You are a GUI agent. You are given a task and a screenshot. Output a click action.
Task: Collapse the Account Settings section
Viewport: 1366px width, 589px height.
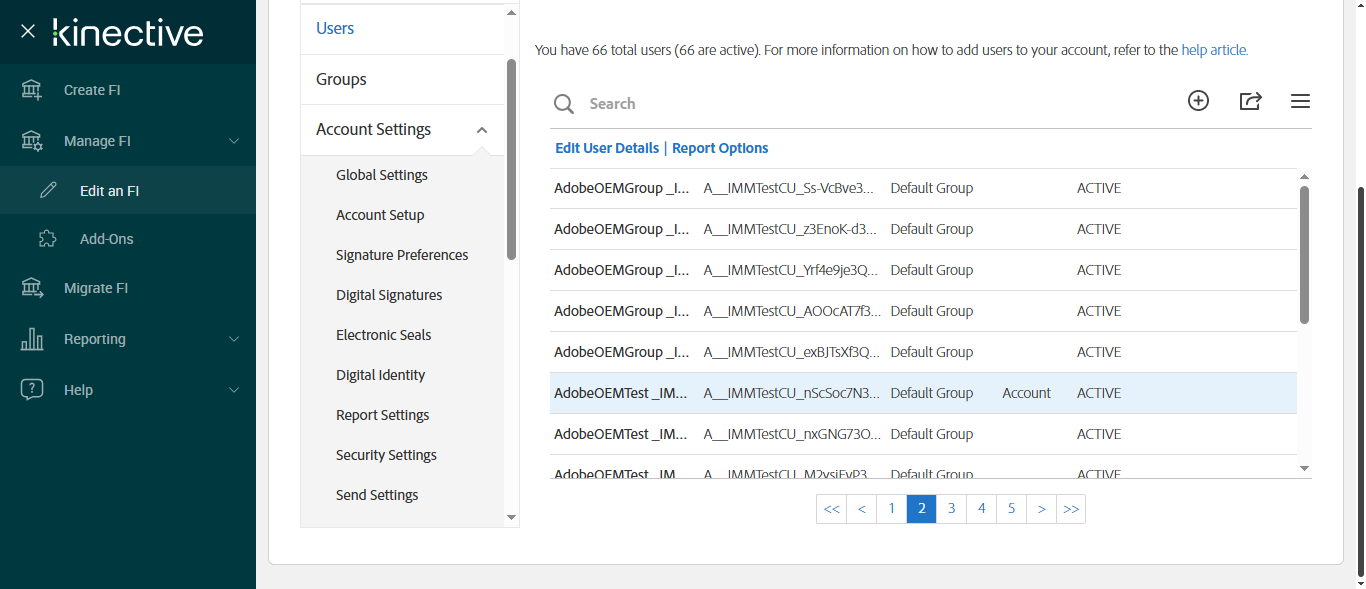482,130
